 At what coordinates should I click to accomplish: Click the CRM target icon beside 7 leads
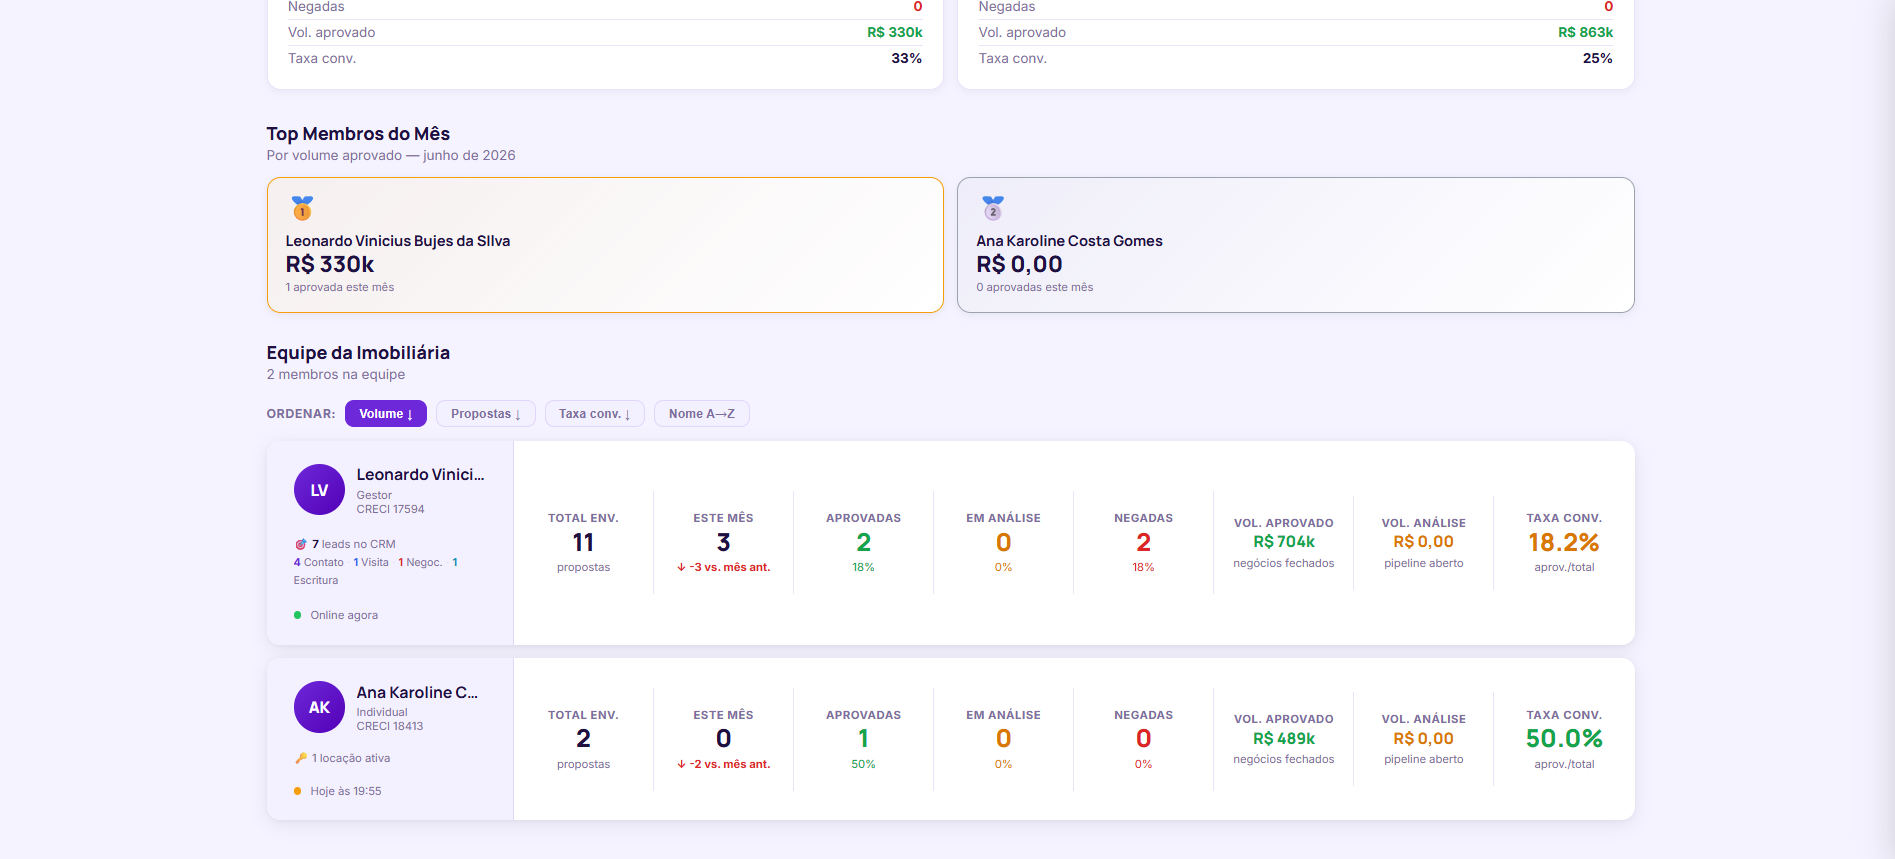[x=300, y=545]
